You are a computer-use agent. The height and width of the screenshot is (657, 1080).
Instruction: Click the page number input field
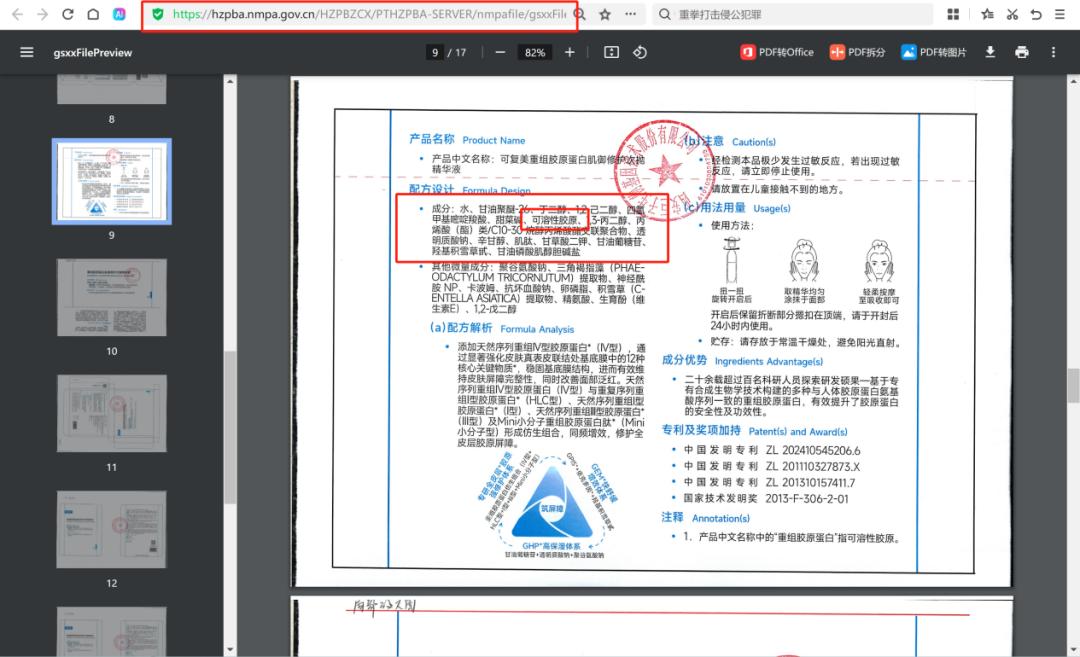pos(435,52)
